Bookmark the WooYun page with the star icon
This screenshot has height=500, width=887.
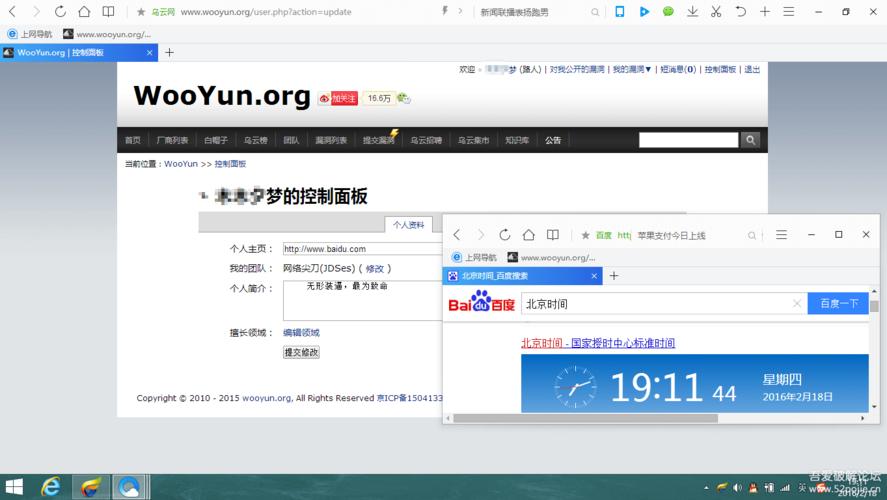coord(141,12)
